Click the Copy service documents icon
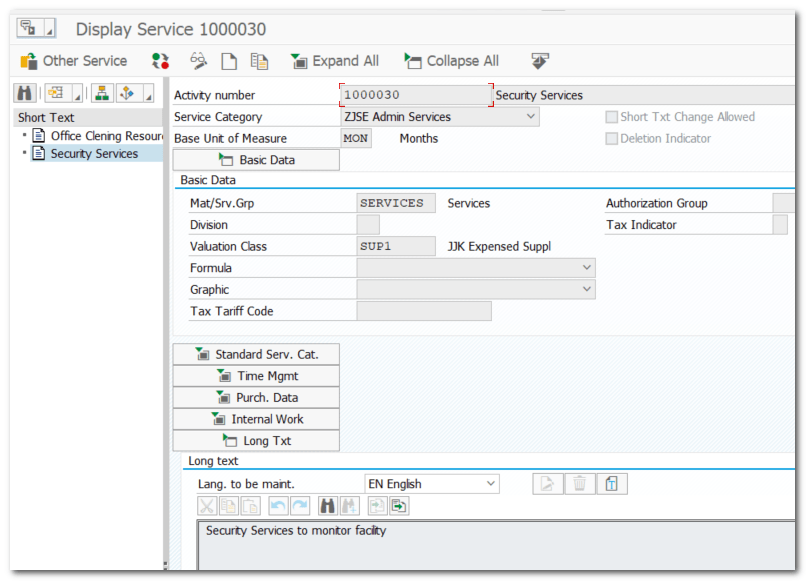806x581 pixels. tap(259, 61)
